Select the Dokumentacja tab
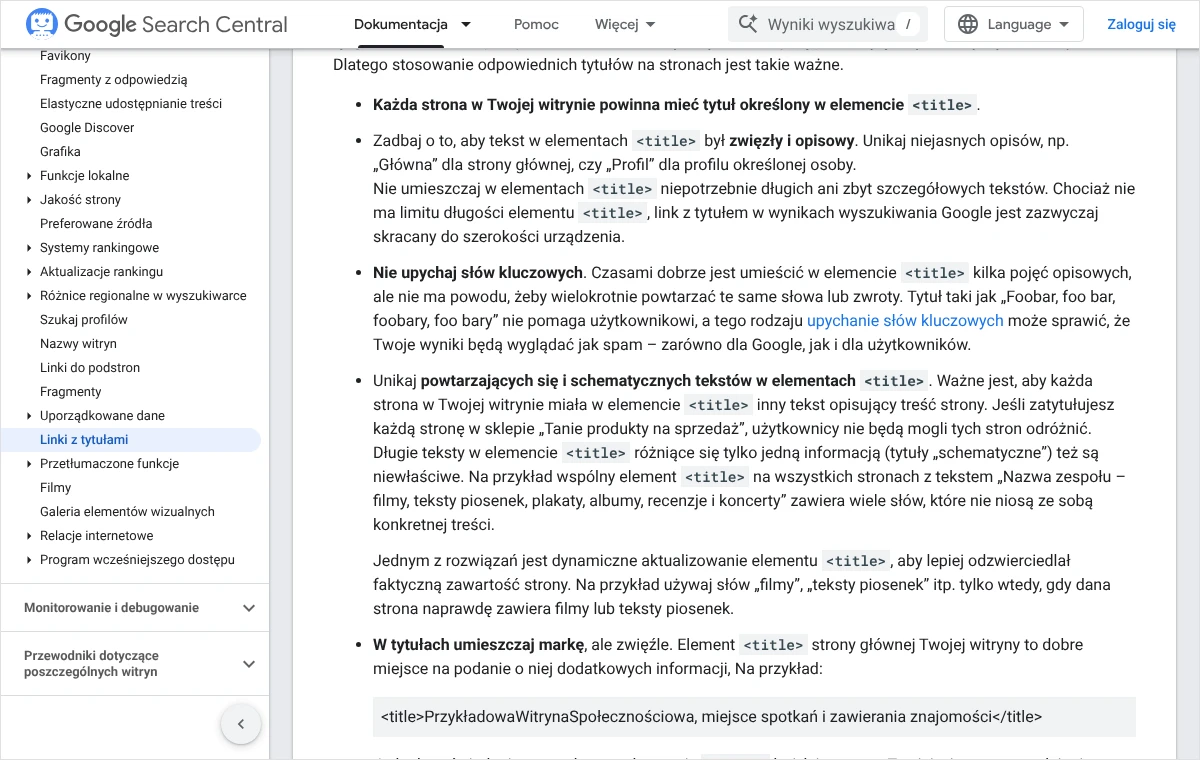 (401, 24)
